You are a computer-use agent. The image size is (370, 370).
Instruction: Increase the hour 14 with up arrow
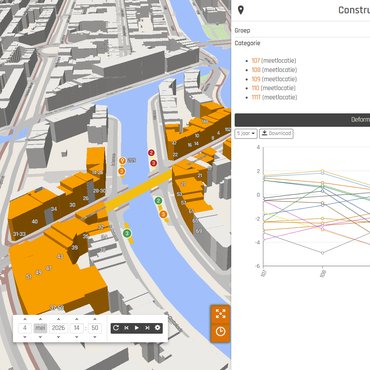point(77,319)
